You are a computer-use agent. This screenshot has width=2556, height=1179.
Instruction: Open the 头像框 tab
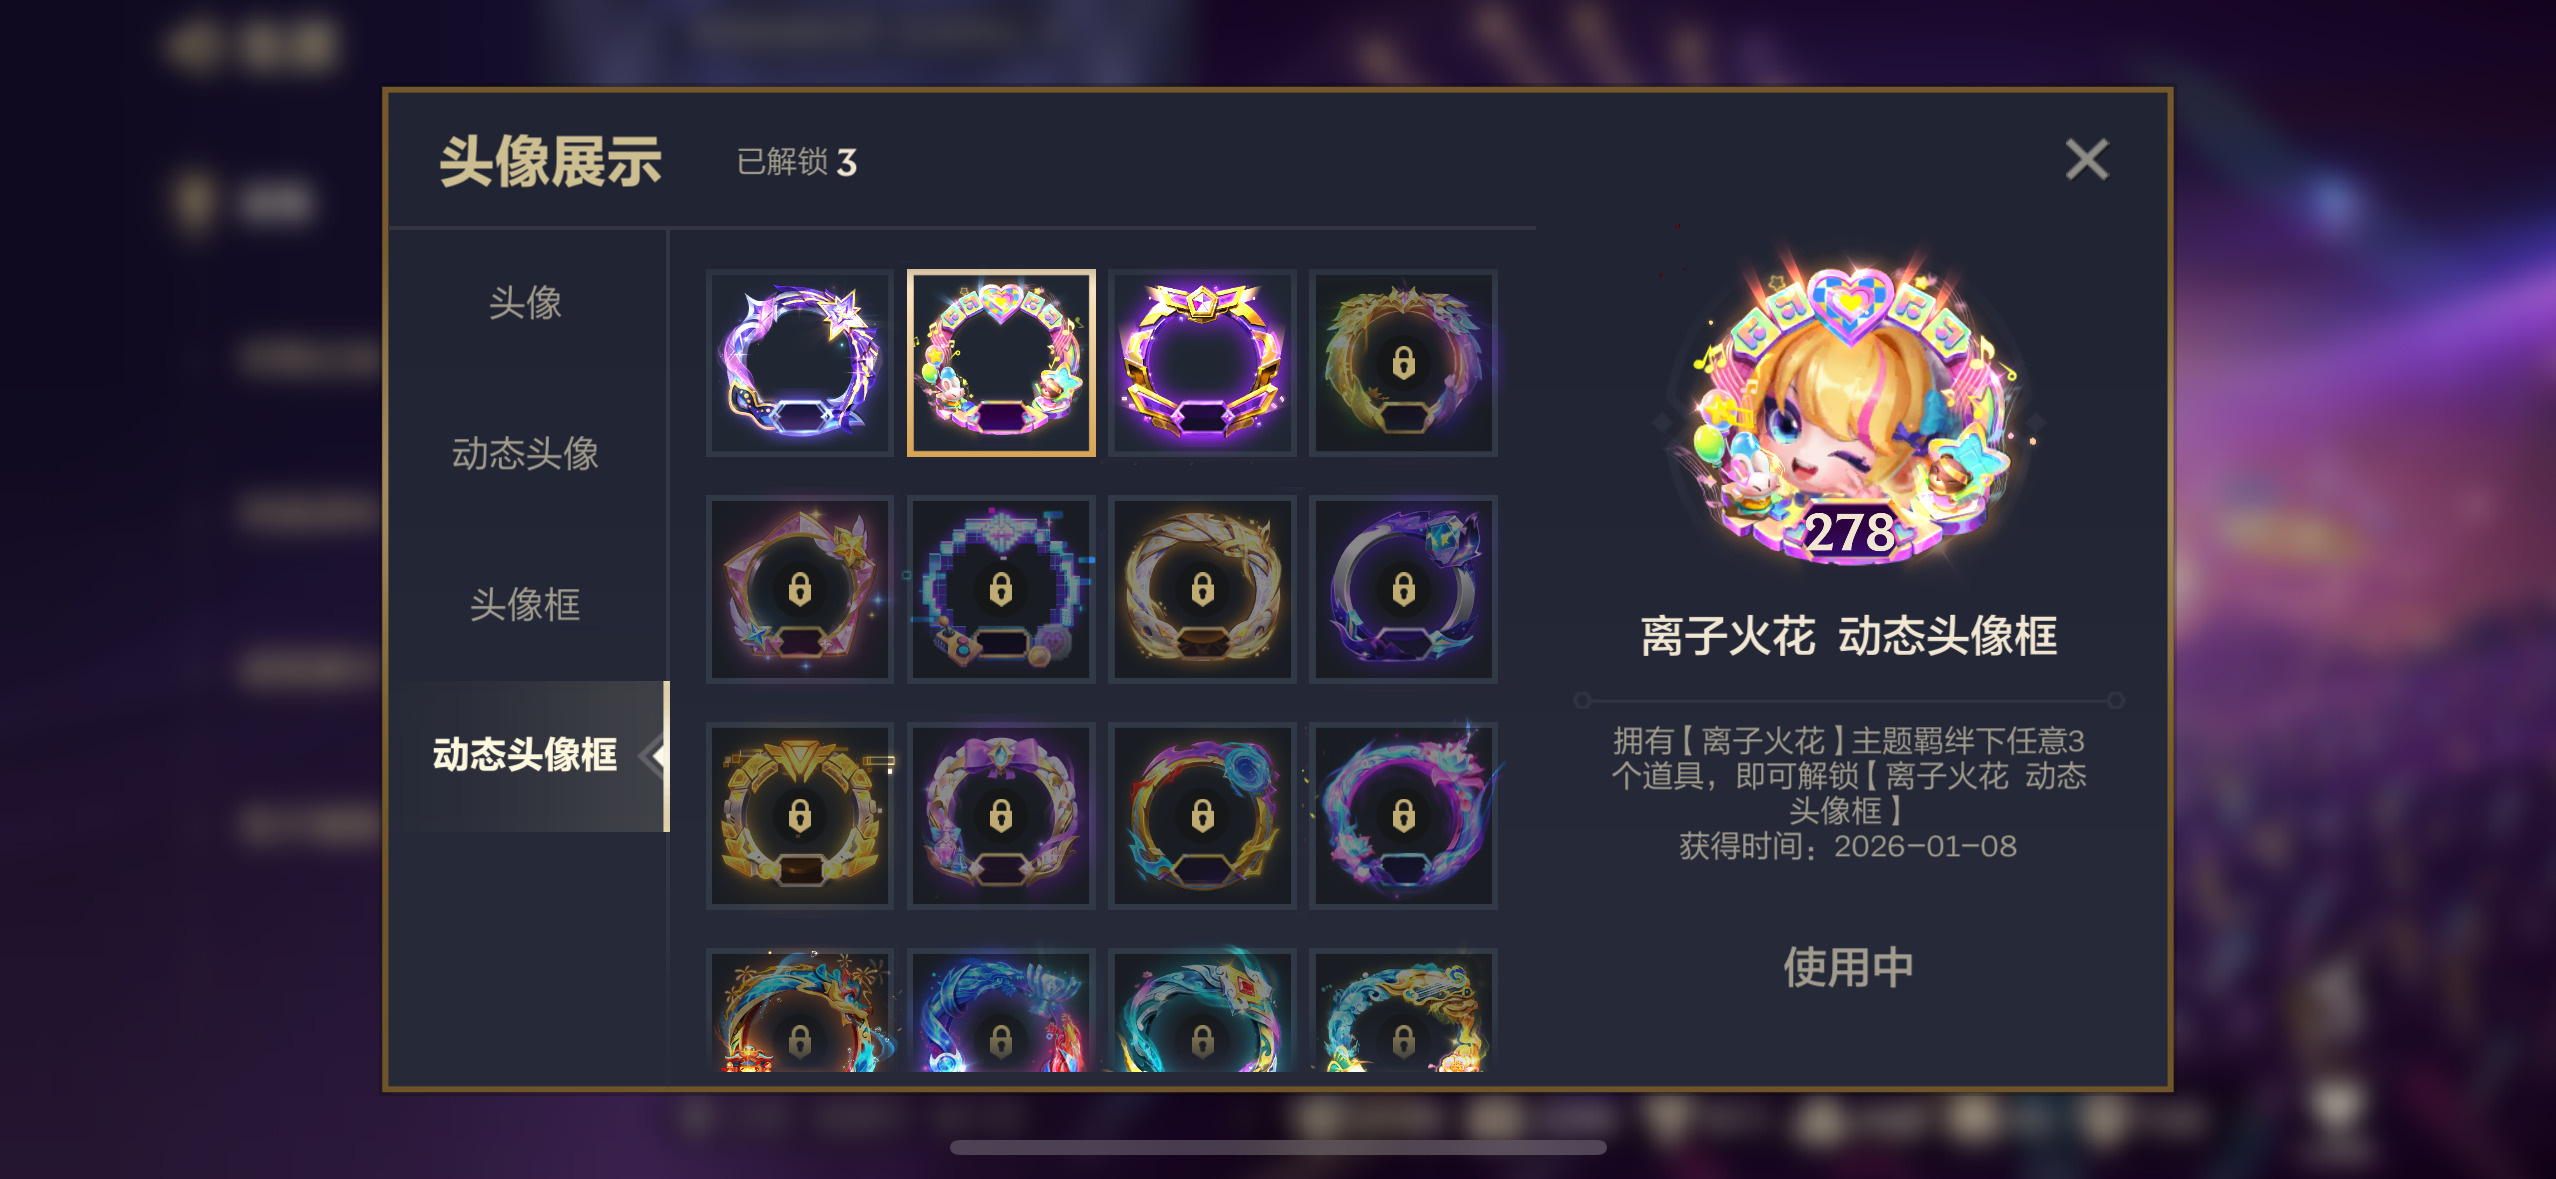coord(525,605)
